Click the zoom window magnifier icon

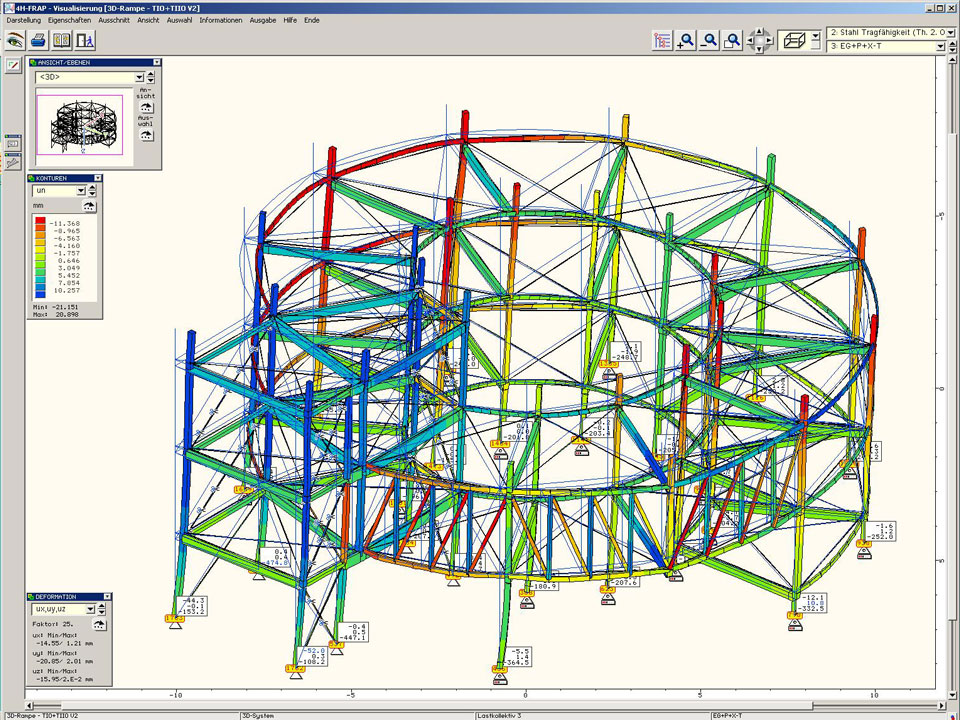pos(732,40)
